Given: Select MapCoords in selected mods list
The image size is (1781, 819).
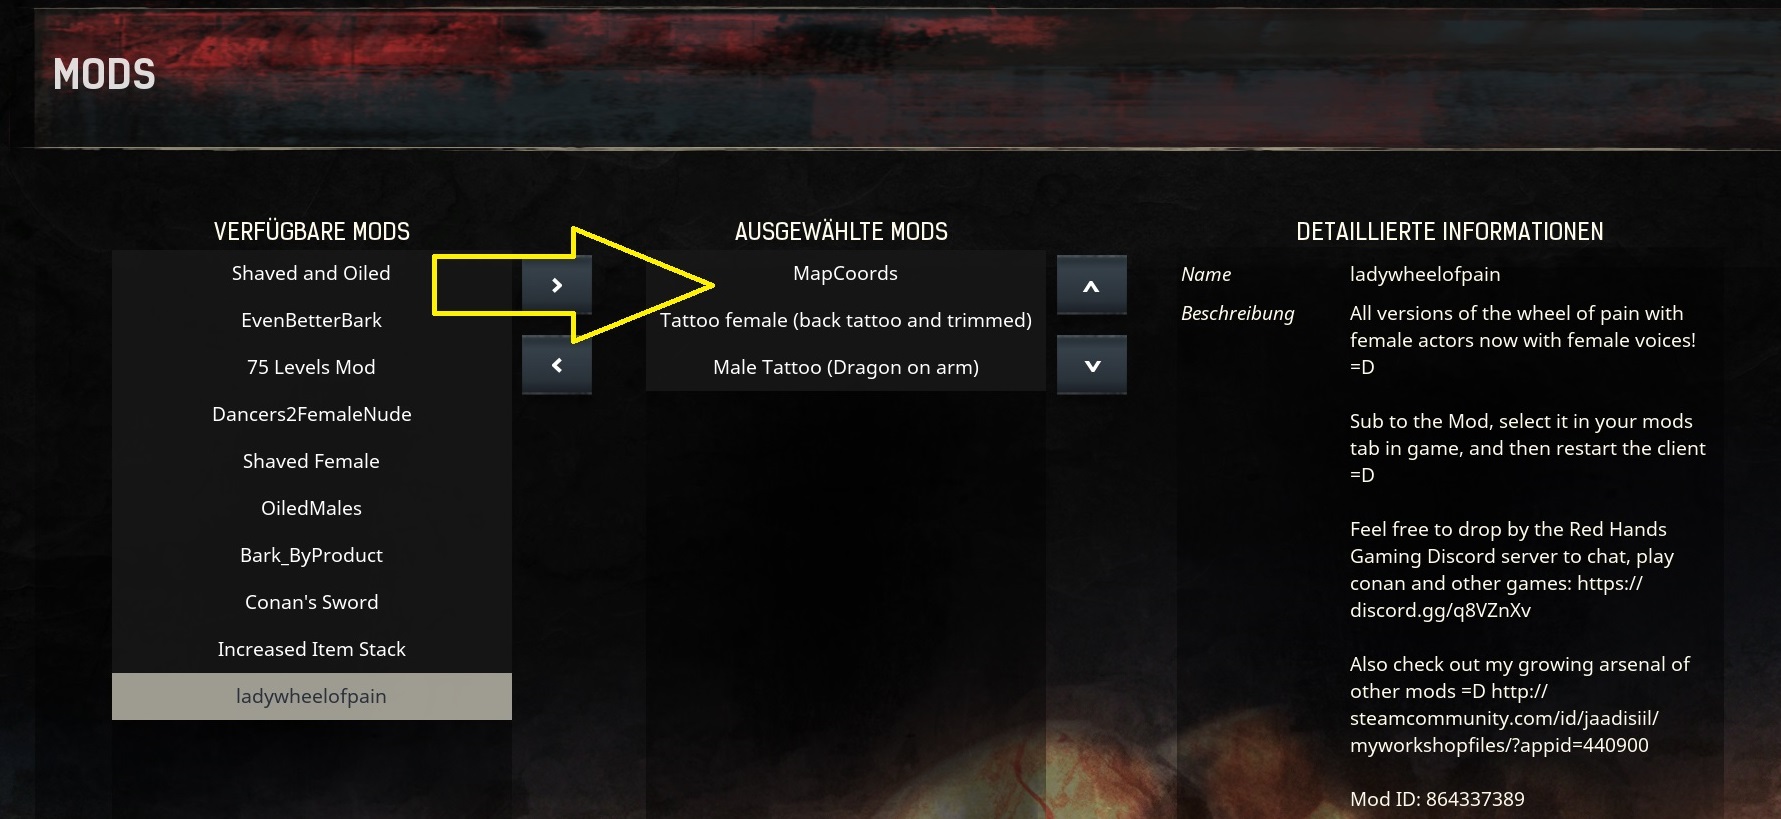Looking at the screenshot, I should pos(845,273).
